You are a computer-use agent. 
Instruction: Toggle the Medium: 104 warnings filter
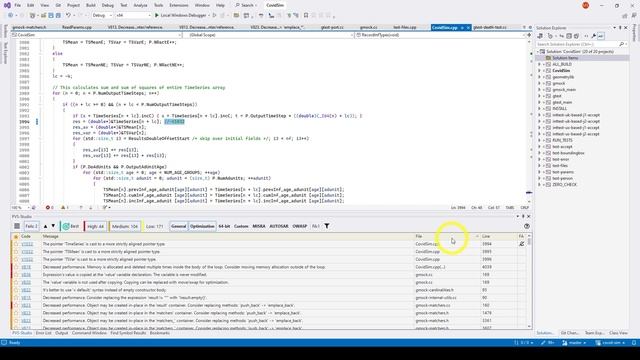(124, 226)
